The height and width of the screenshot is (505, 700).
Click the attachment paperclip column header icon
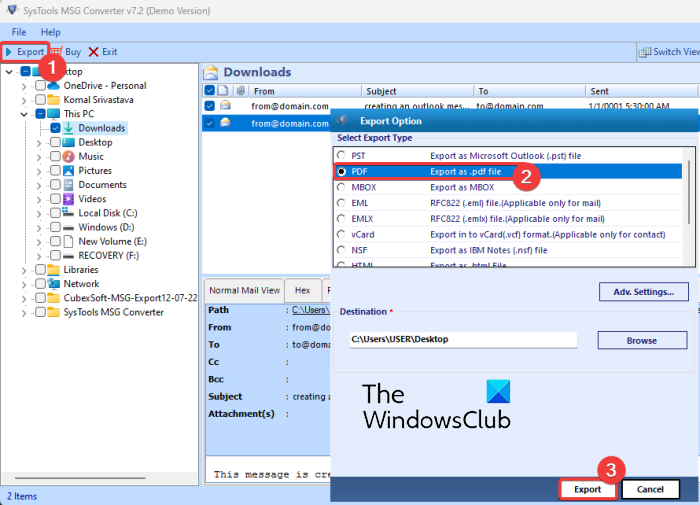point(241,91)
